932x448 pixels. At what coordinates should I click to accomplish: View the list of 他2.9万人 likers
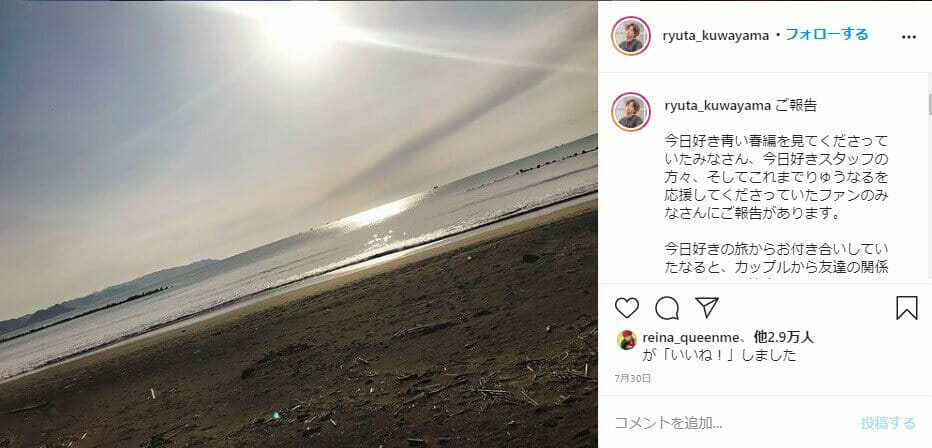point(784,337)
